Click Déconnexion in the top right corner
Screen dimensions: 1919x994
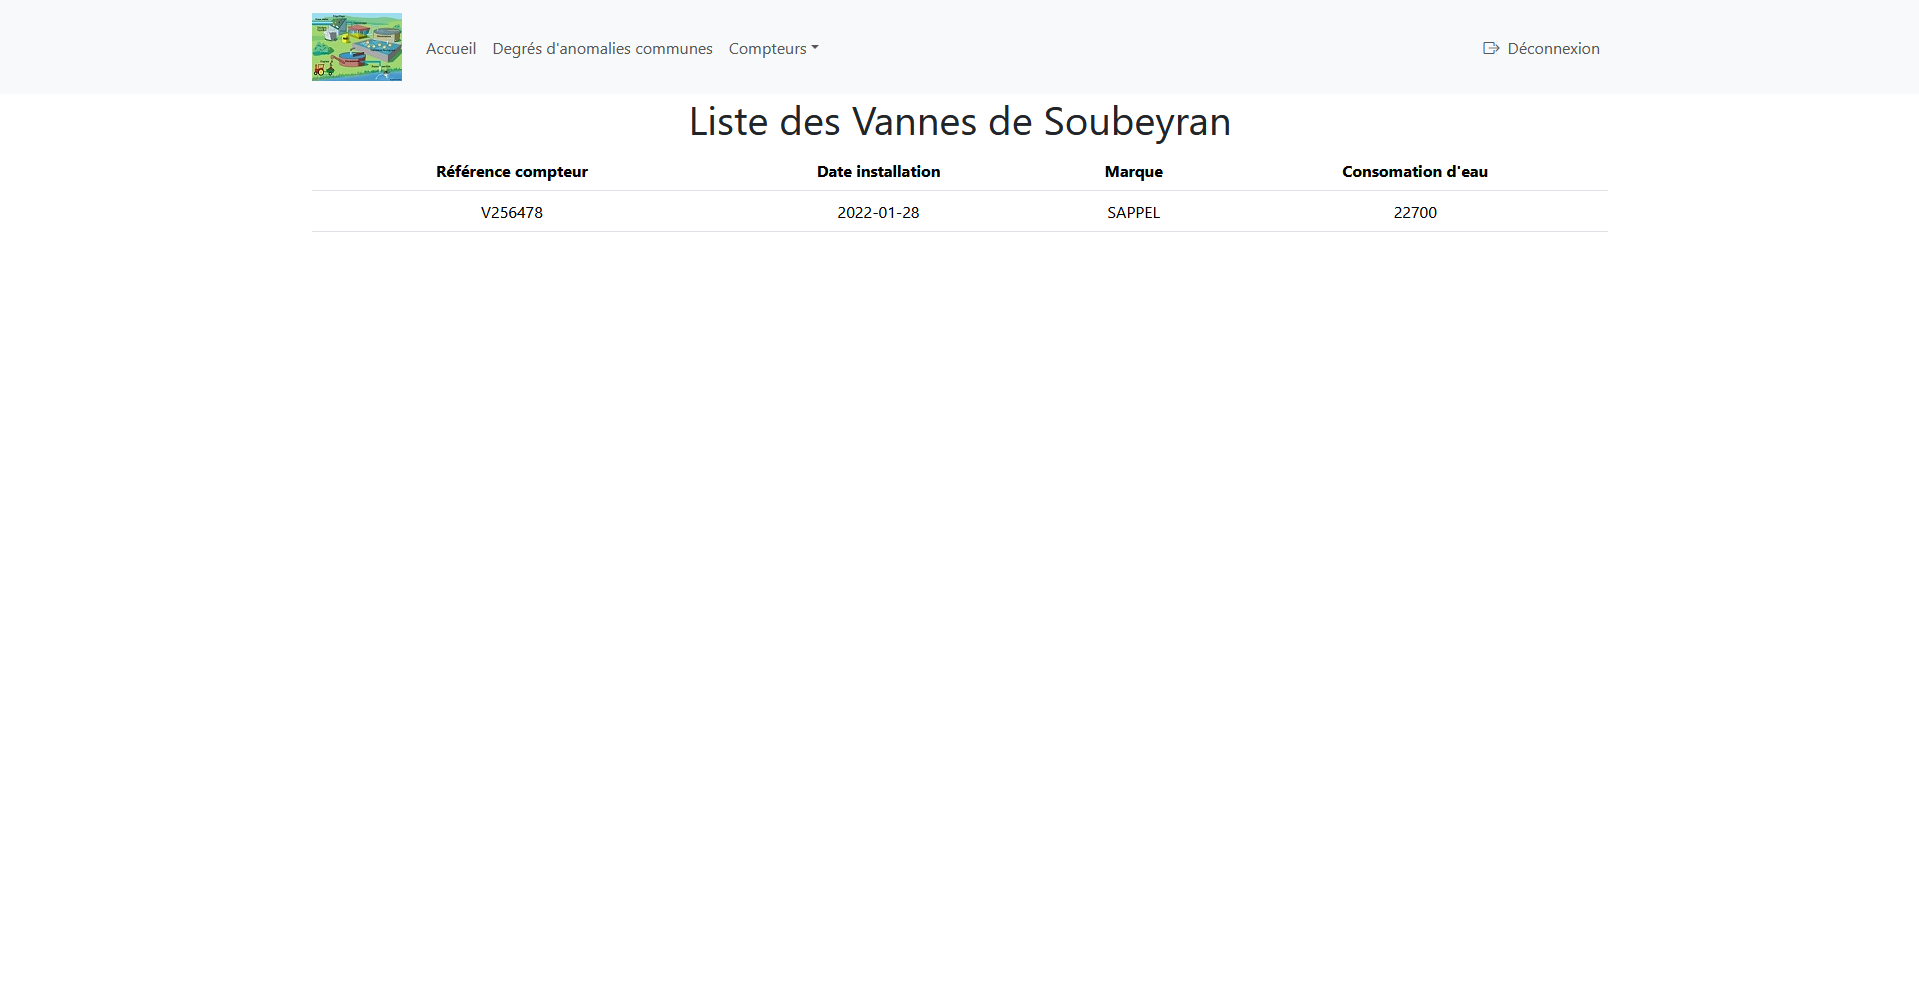1551,48
